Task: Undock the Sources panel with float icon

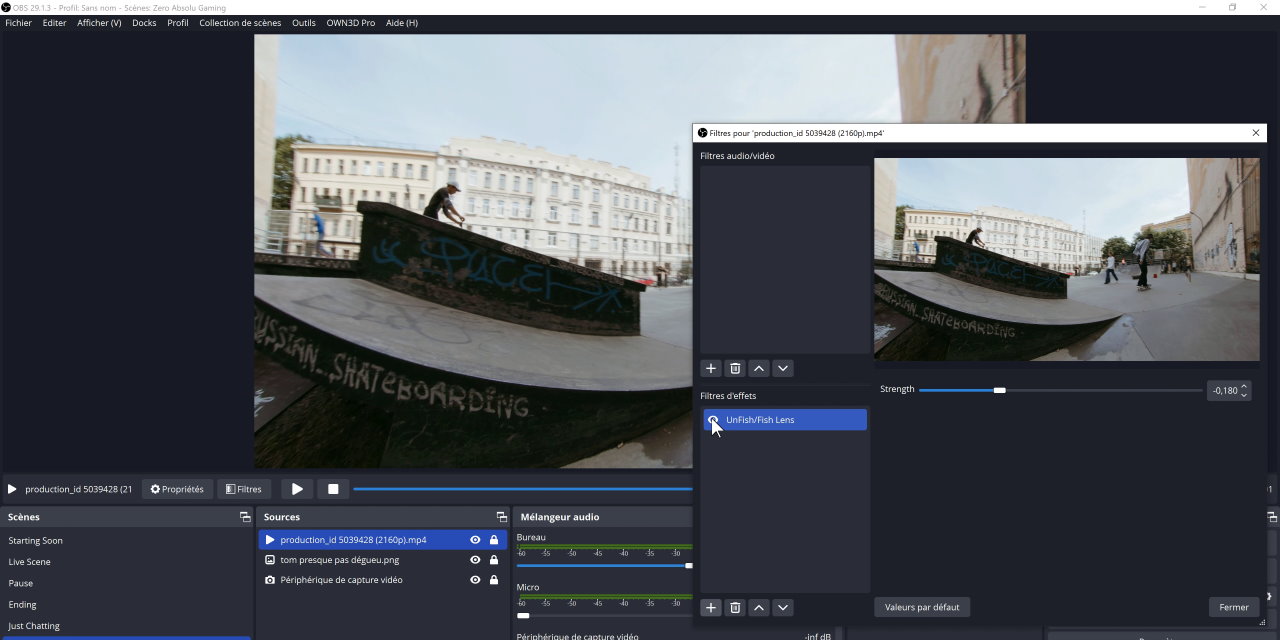Action: tap(501, 517)
